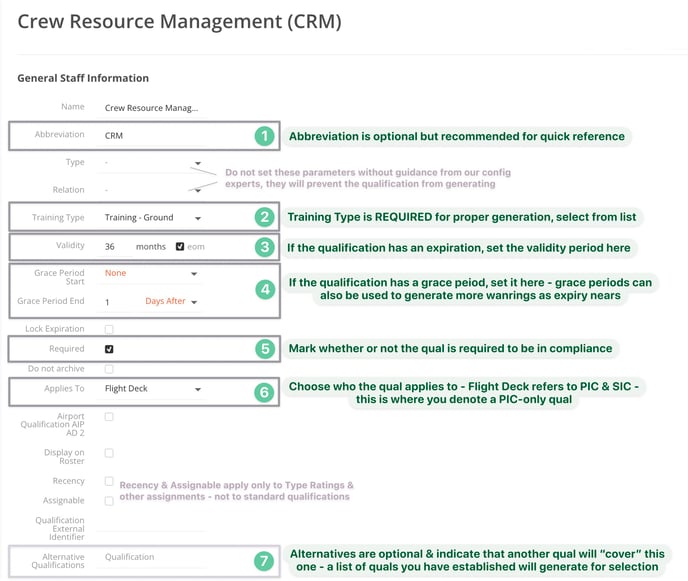Check Airport Qualification AIP AD 2 box

click(x=109, y=417)
